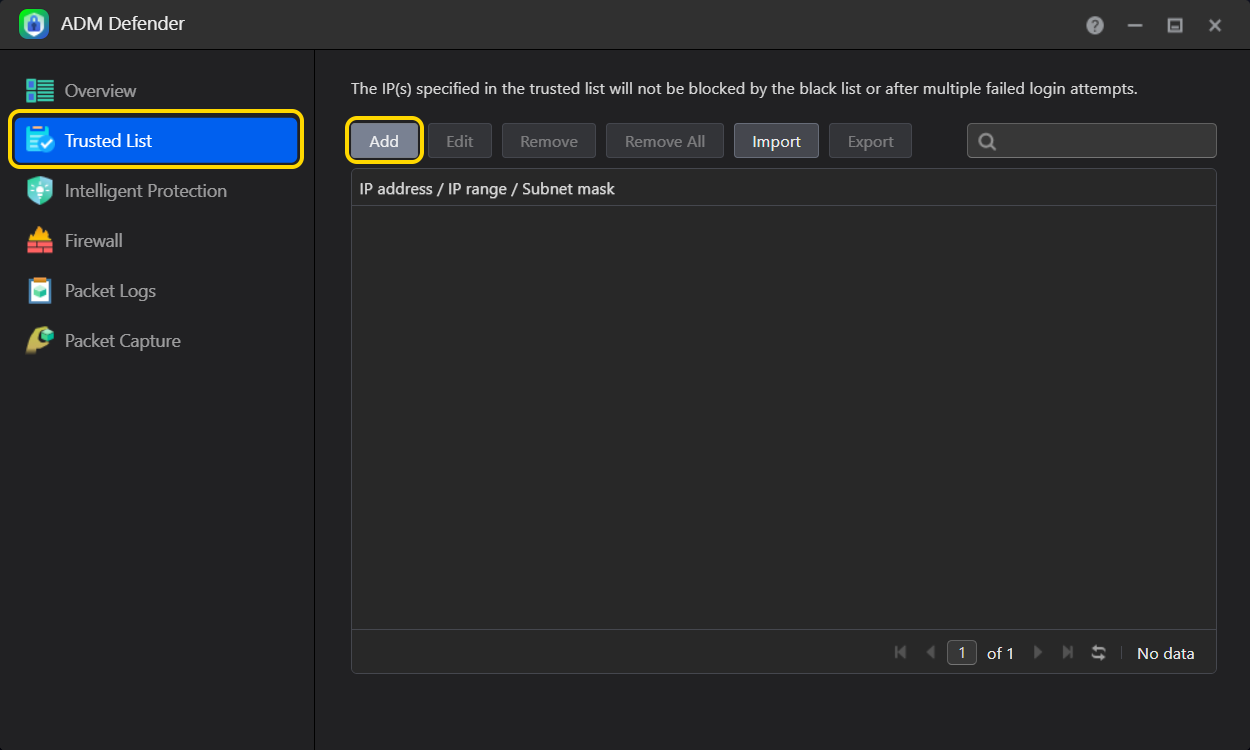Jump to the last page arrow
The image size is (1250, 750).
tap(1068, 653)
